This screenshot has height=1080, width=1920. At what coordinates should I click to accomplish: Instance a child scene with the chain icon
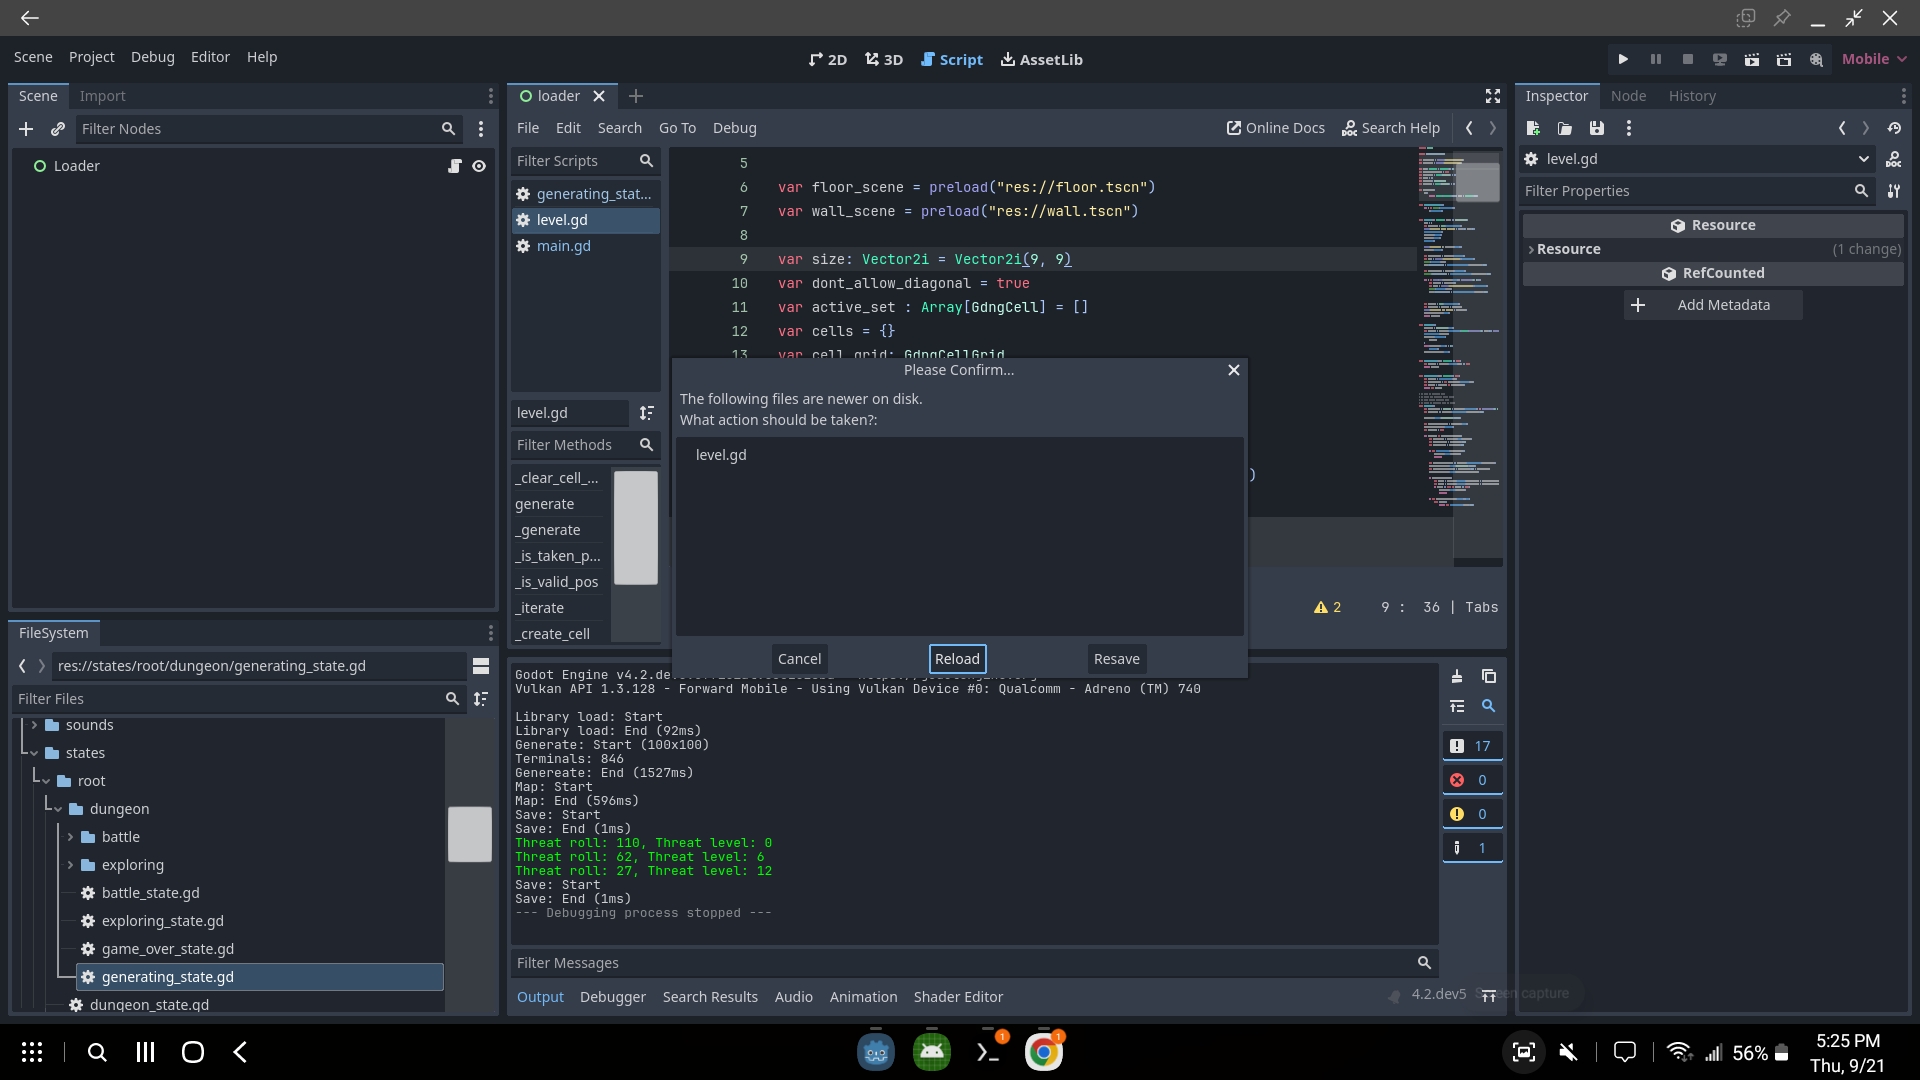(58, 129)
